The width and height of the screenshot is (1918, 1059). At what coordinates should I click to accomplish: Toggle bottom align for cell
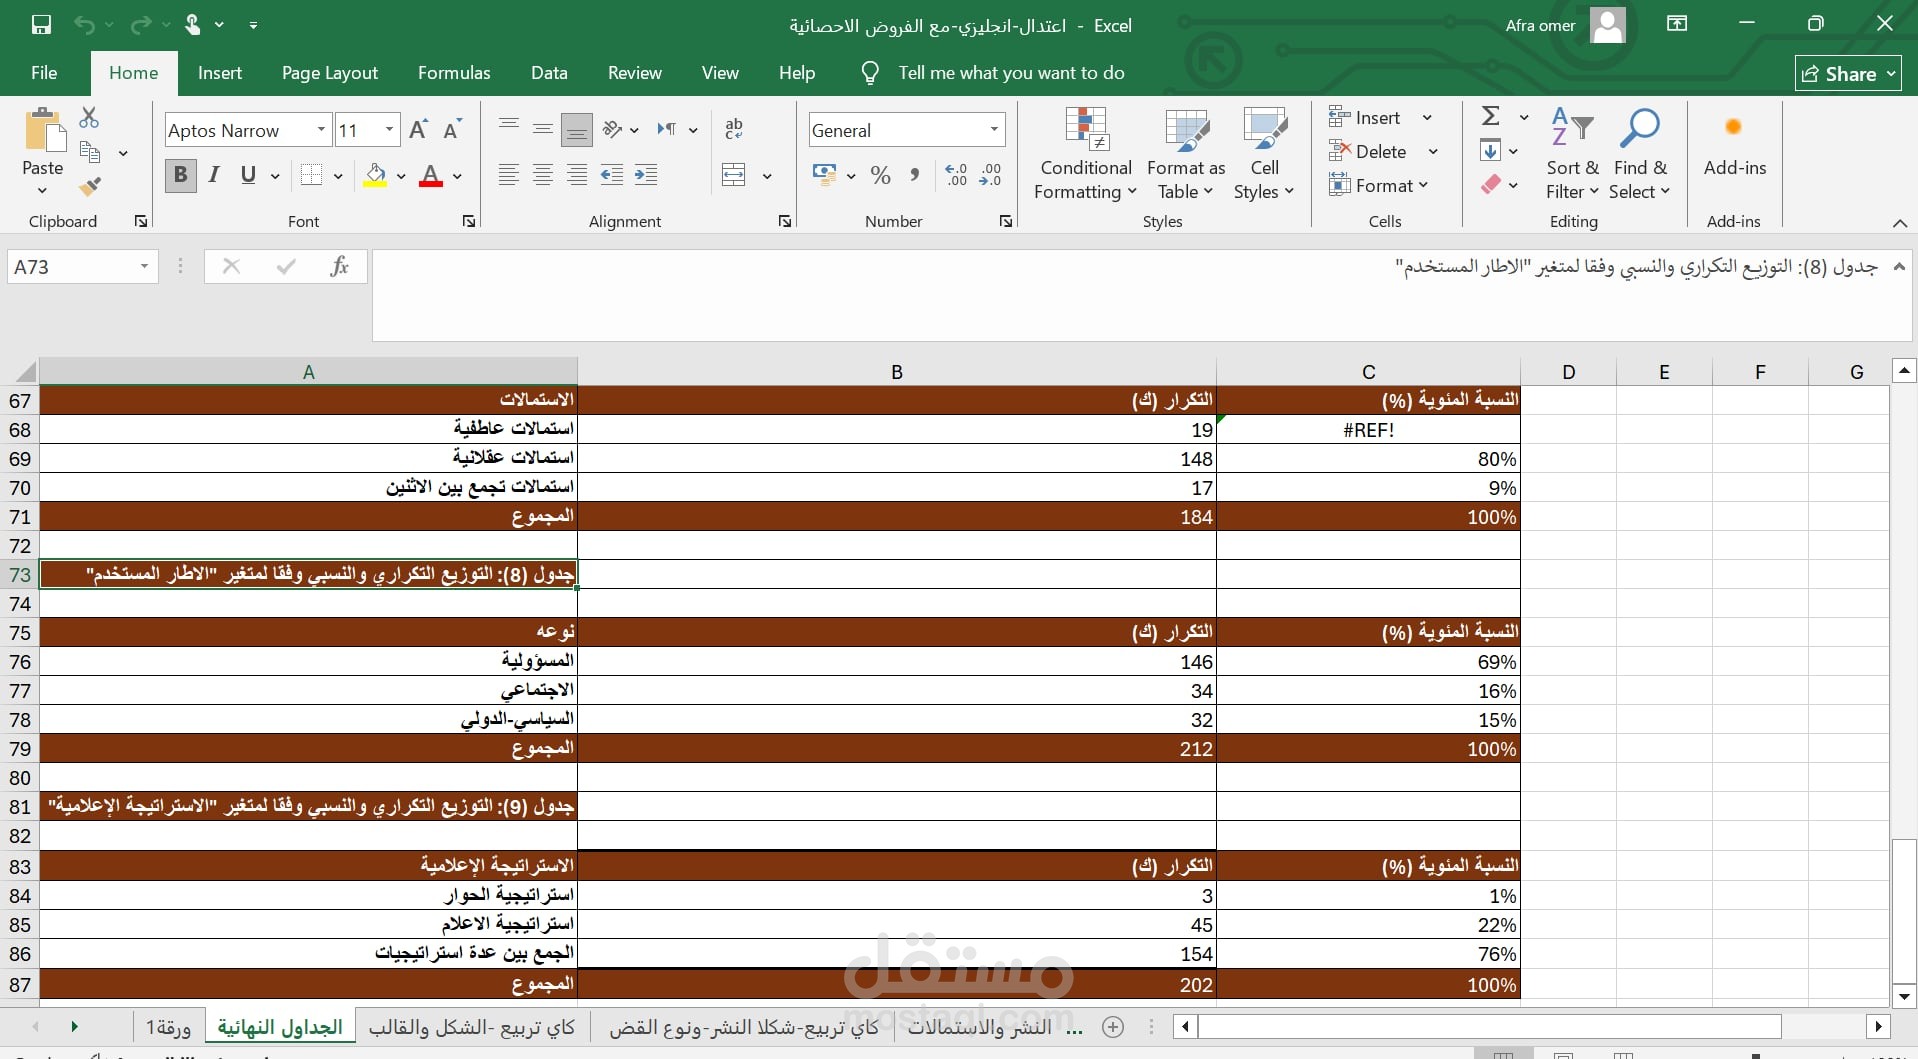coord(577,129)
